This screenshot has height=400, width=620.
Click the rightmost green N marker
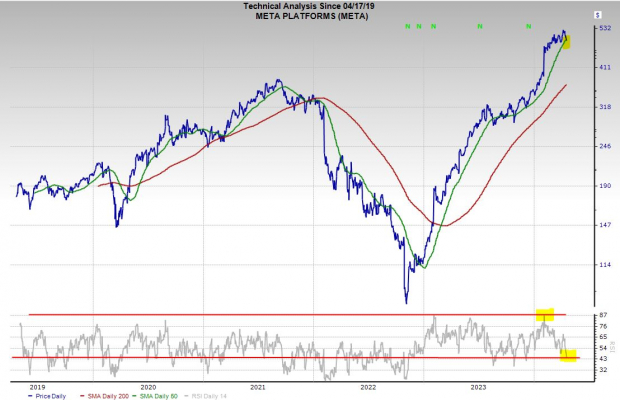pos(528,26)
